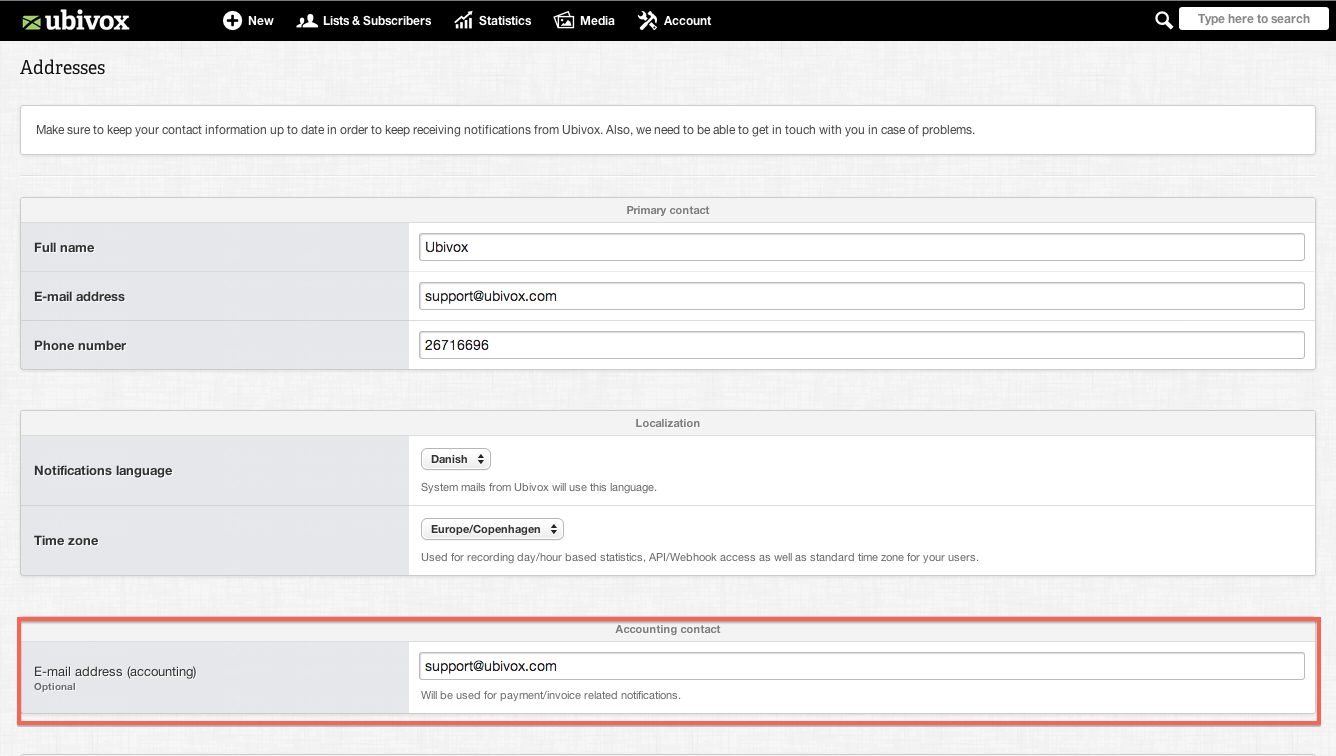Click the magnifying glass search icon
The height and width of the screenshot is (756, 1336).
click(1163, 20)
